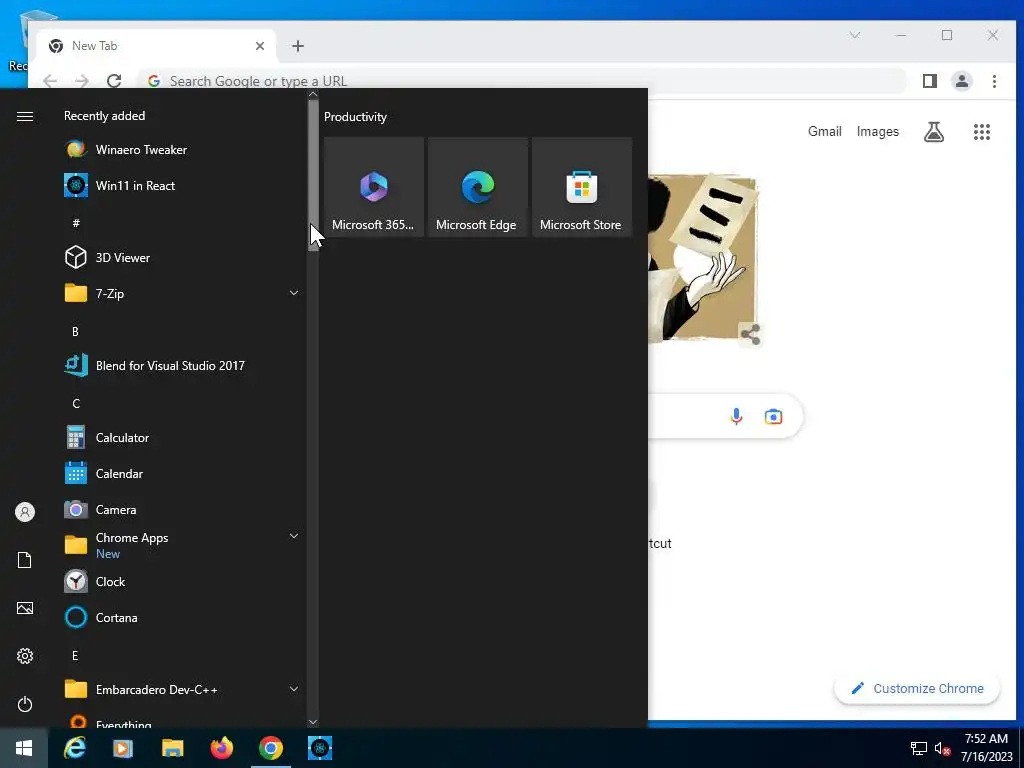Image resolution: width=1024 pixels, height=768 pixels.
Task: Click volume muted icon in system tray
Action: 942,748
